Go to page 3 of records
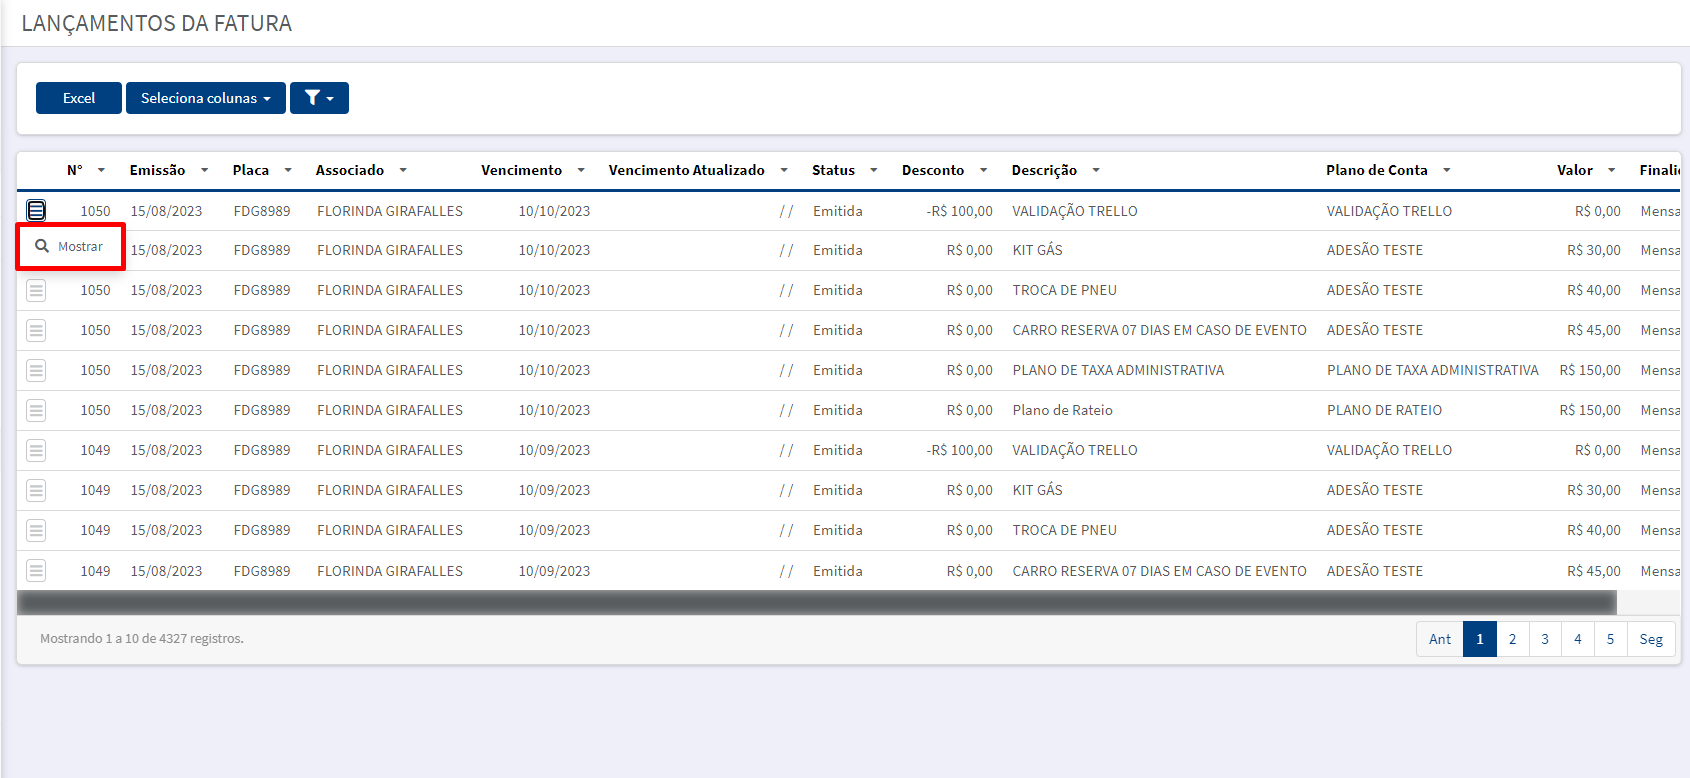The height and width of the screenshot is (778, 1690). 1545,639
